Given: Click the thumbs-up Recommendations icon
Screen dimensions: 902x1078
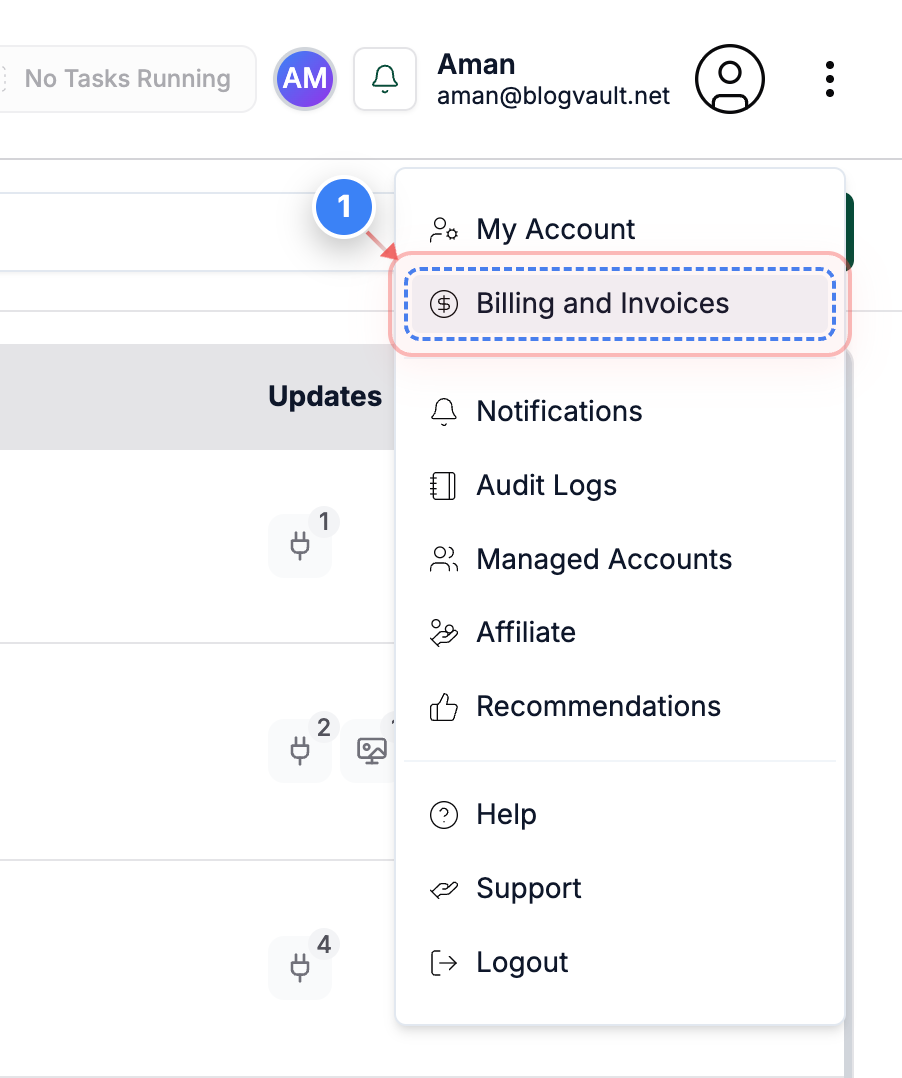Looking at the screenshot, I should pos(443,706).
